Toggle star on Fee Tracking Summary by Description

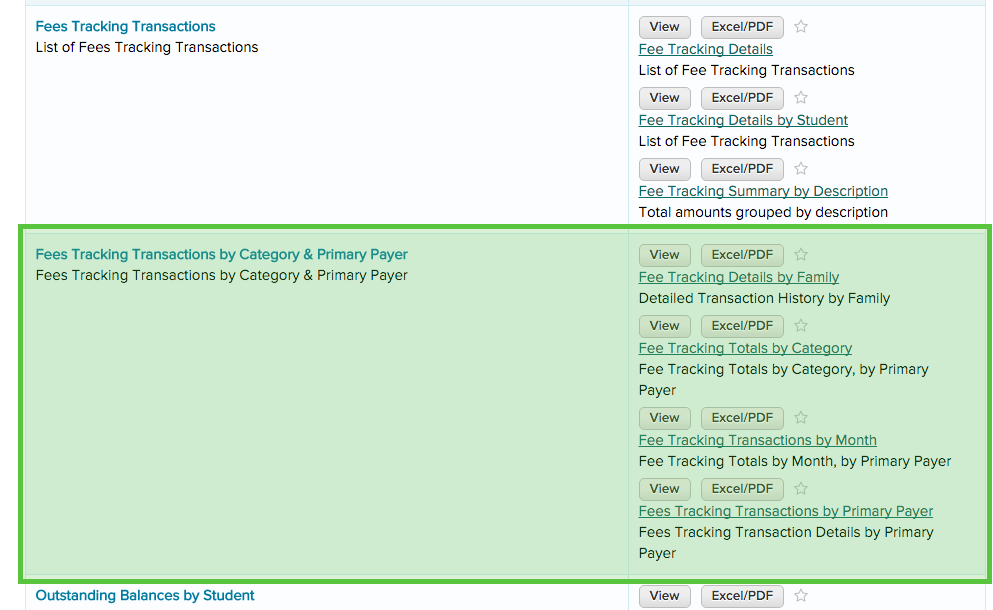point(800,169)
